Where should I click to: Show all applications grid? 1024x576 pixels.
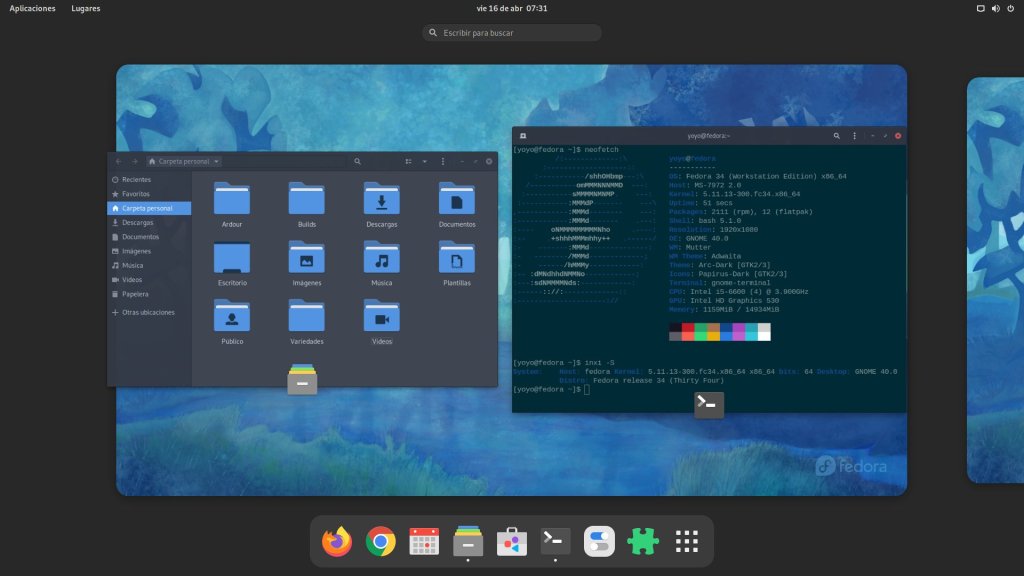click(x=686, y=541)
